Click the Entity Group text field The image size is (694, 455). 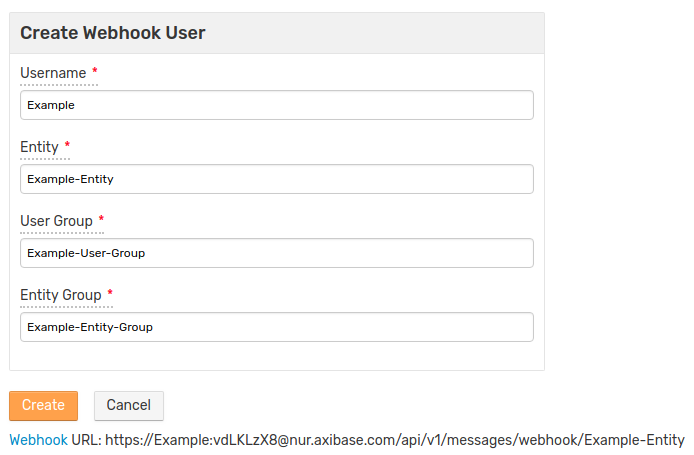point(277,327)
